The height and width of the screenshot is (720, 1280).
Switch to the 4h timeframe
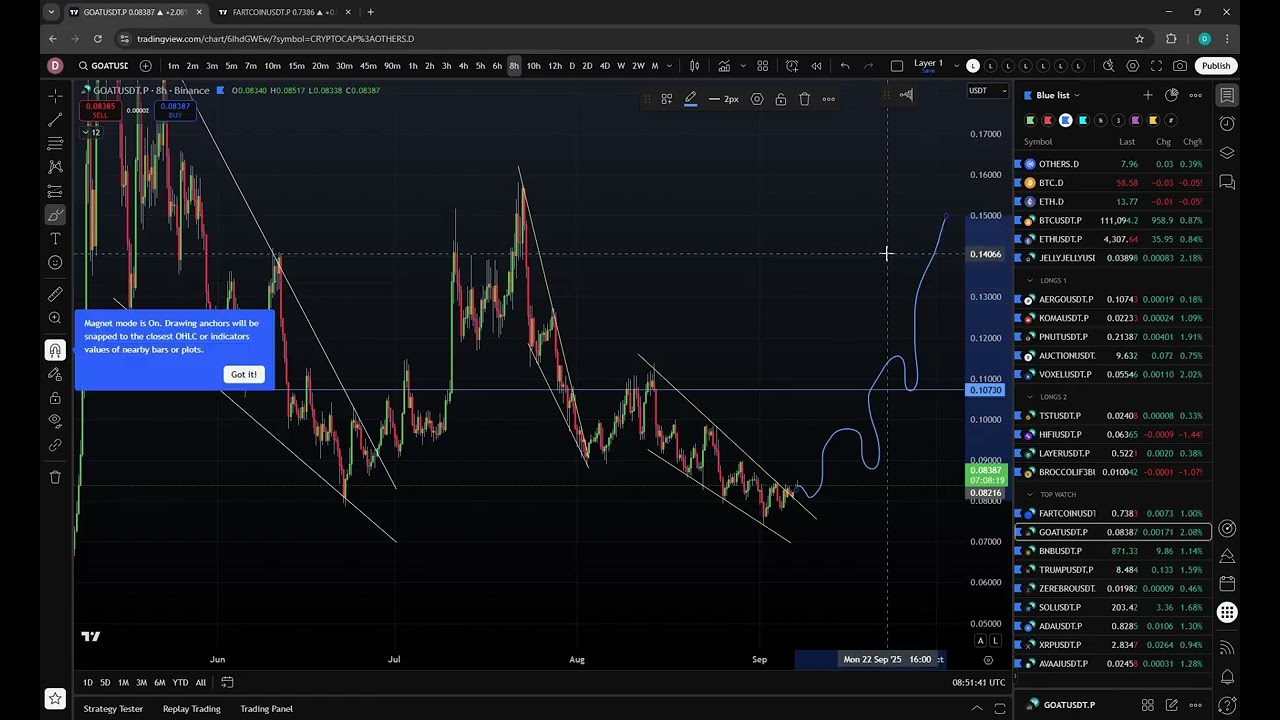463,66
